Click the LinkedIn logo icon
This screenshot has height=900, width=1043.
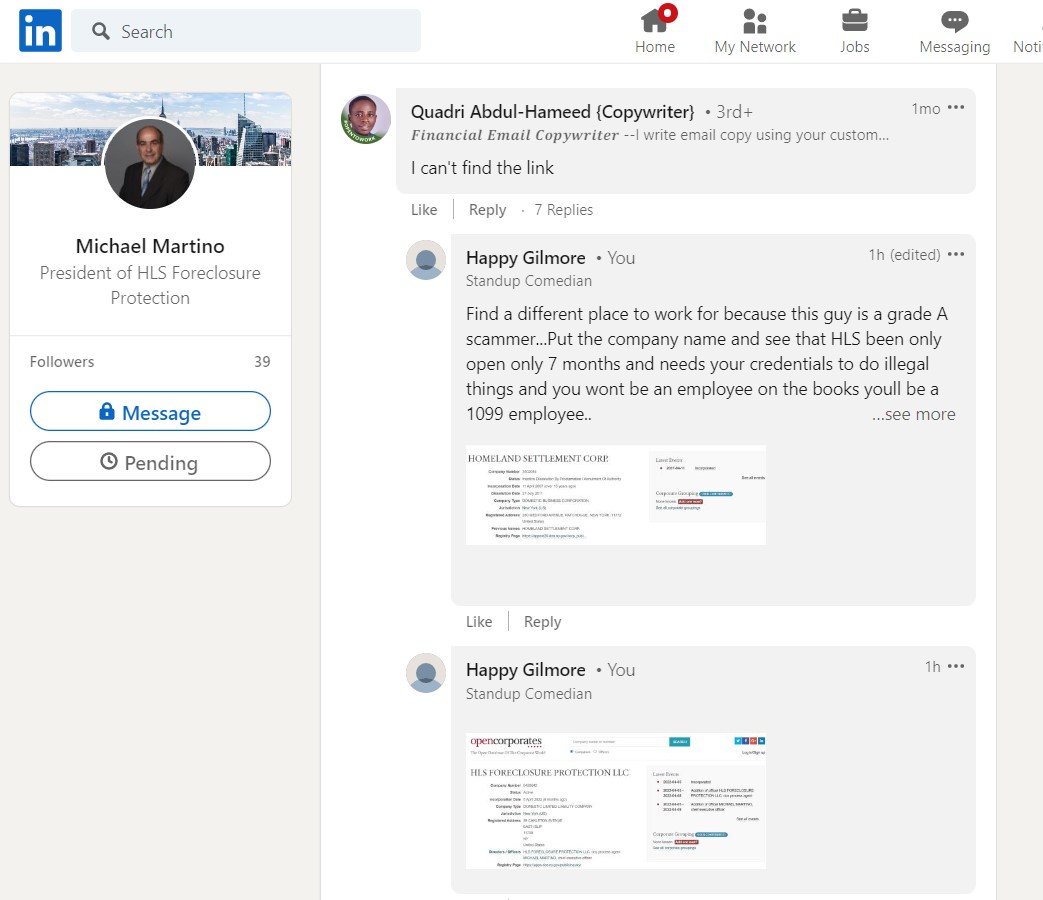click(40, 31)
